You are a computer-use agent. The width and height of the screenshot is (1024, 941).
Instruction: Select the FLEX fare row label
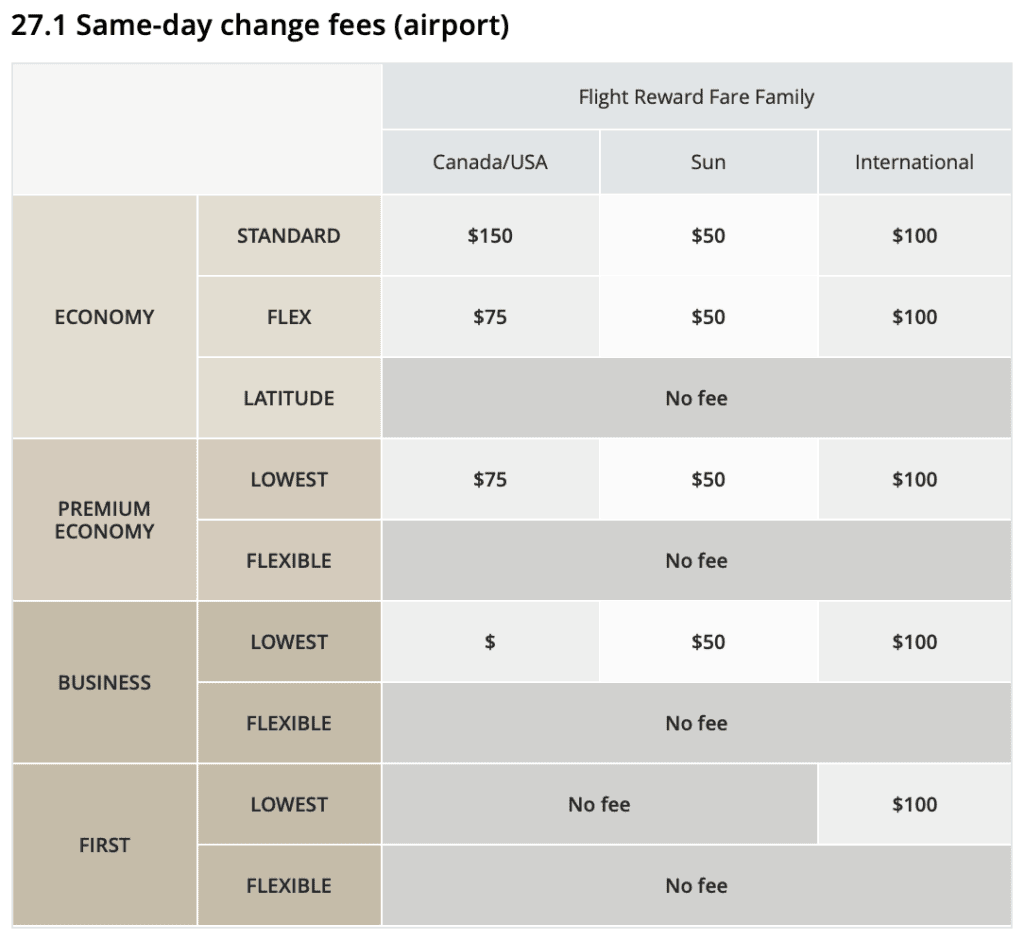tap(288, 317)
